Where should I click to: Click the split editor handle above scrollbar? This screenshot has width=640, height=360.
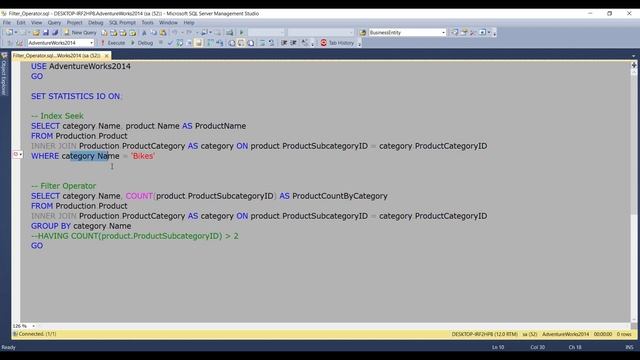(634, 65)
